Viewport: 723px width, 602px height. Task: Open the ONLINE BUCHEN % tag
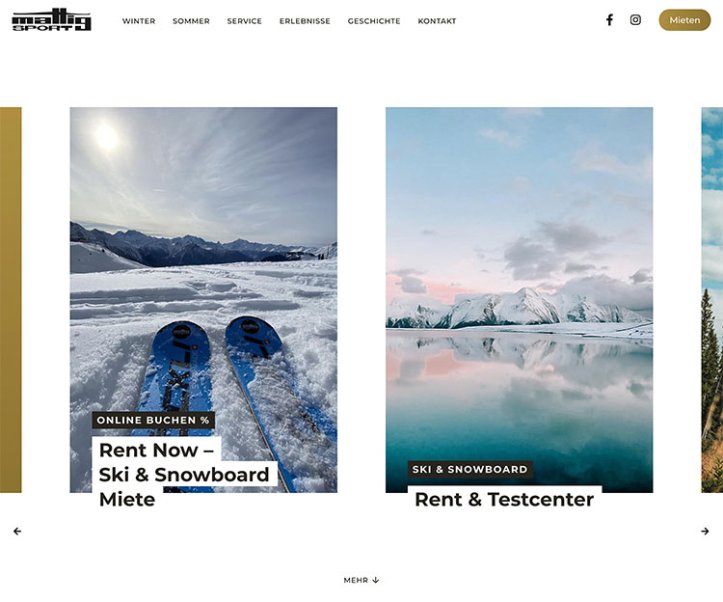coord(153,420)
